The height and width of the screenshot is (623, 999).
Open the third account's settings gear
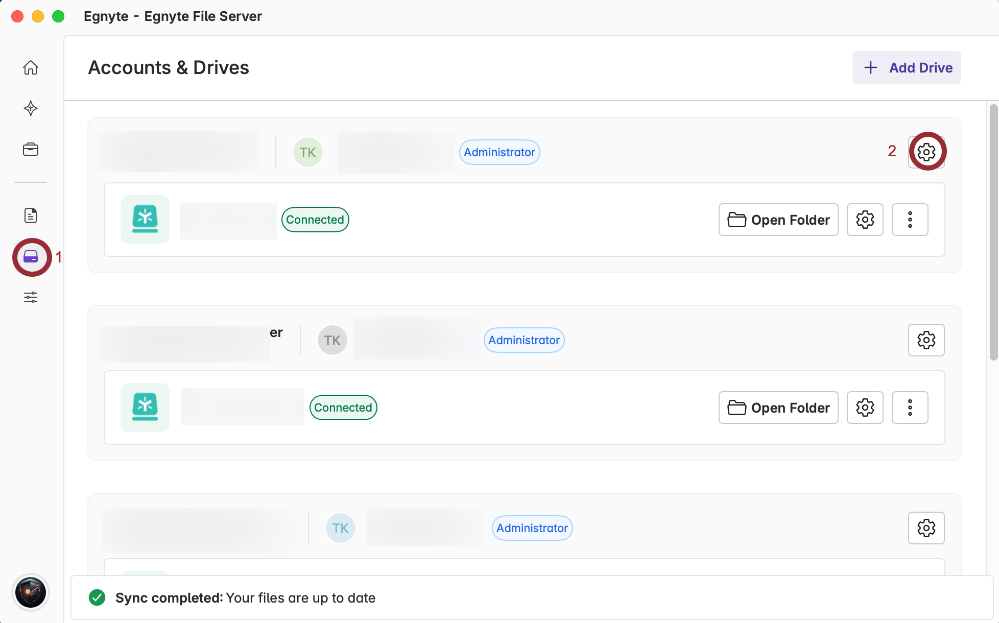pos(926,528)
